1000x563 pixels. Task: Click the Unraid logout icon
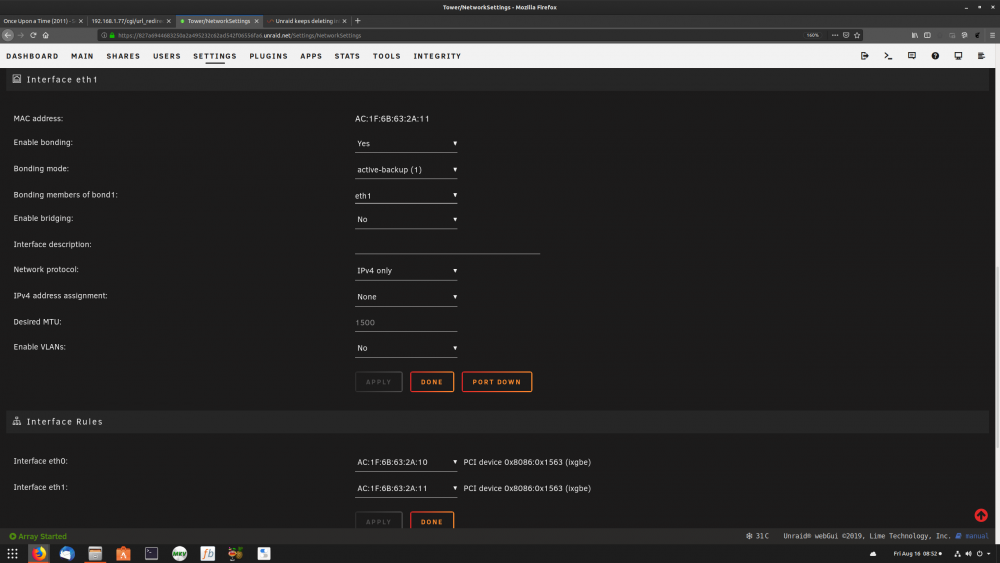pos(864,56)
